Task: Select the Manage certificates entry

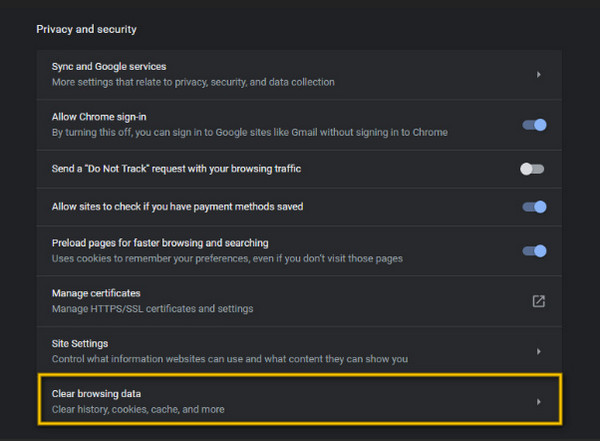Action: tap(299, 301)
